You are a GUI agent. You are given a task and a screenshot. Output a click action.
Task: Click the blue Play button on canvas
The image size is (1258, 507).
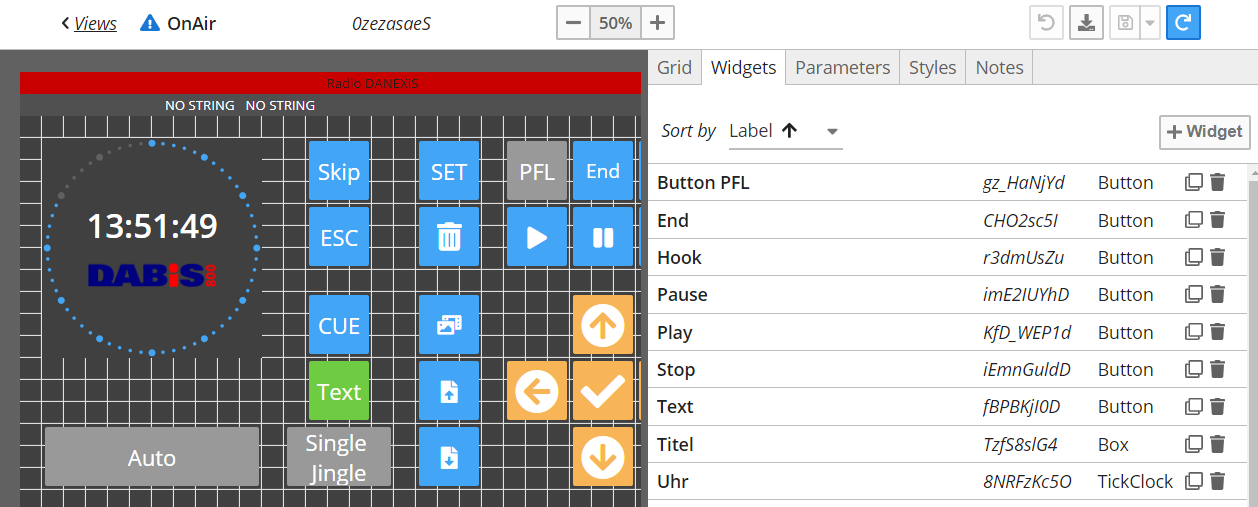pyautogui.click(x=537, y=237)
